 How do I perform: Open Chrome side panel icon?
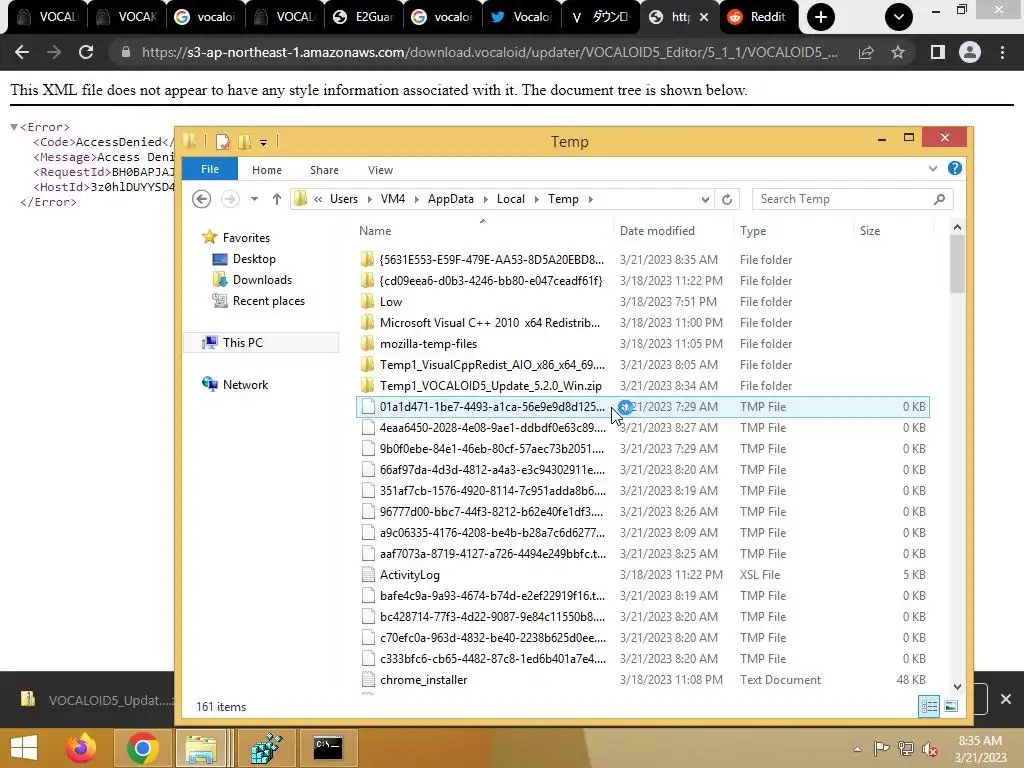[938, 52]
